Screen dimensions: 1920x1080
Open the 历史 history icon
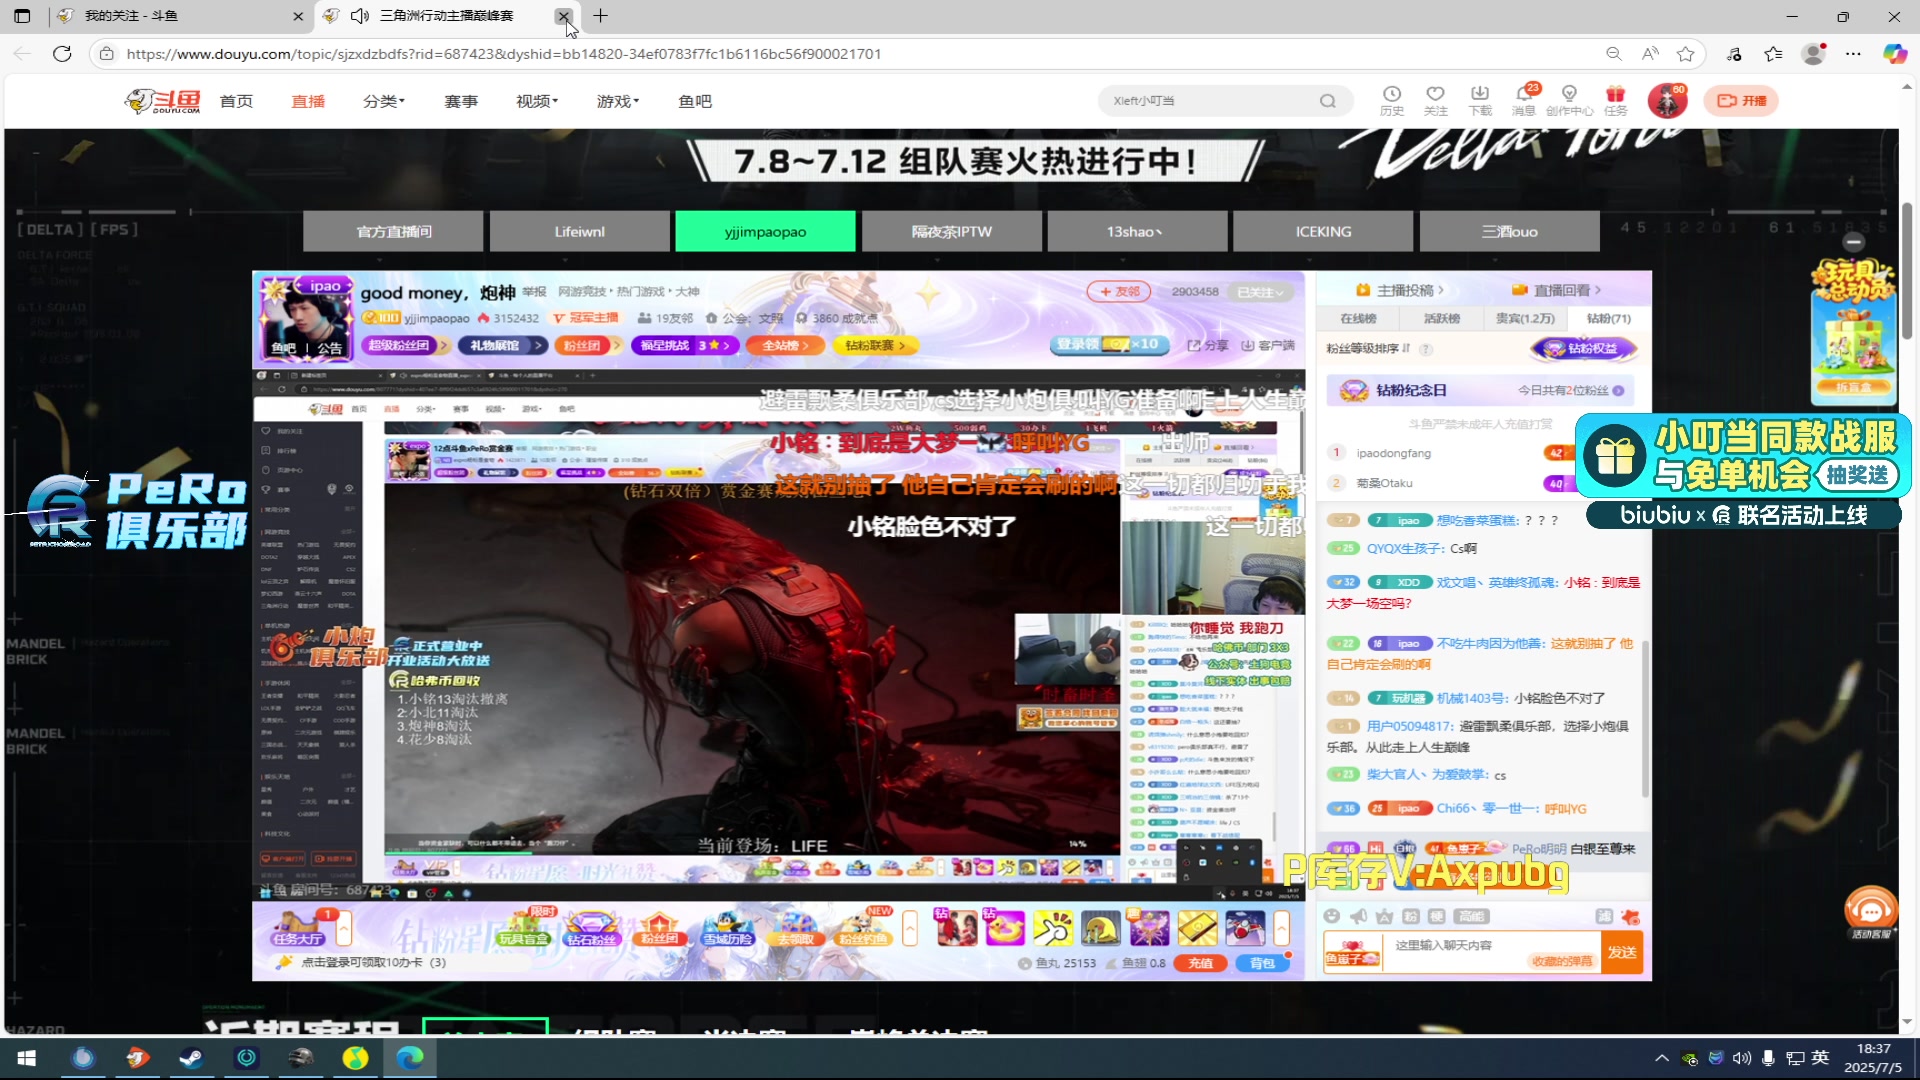coord(1391,100)
